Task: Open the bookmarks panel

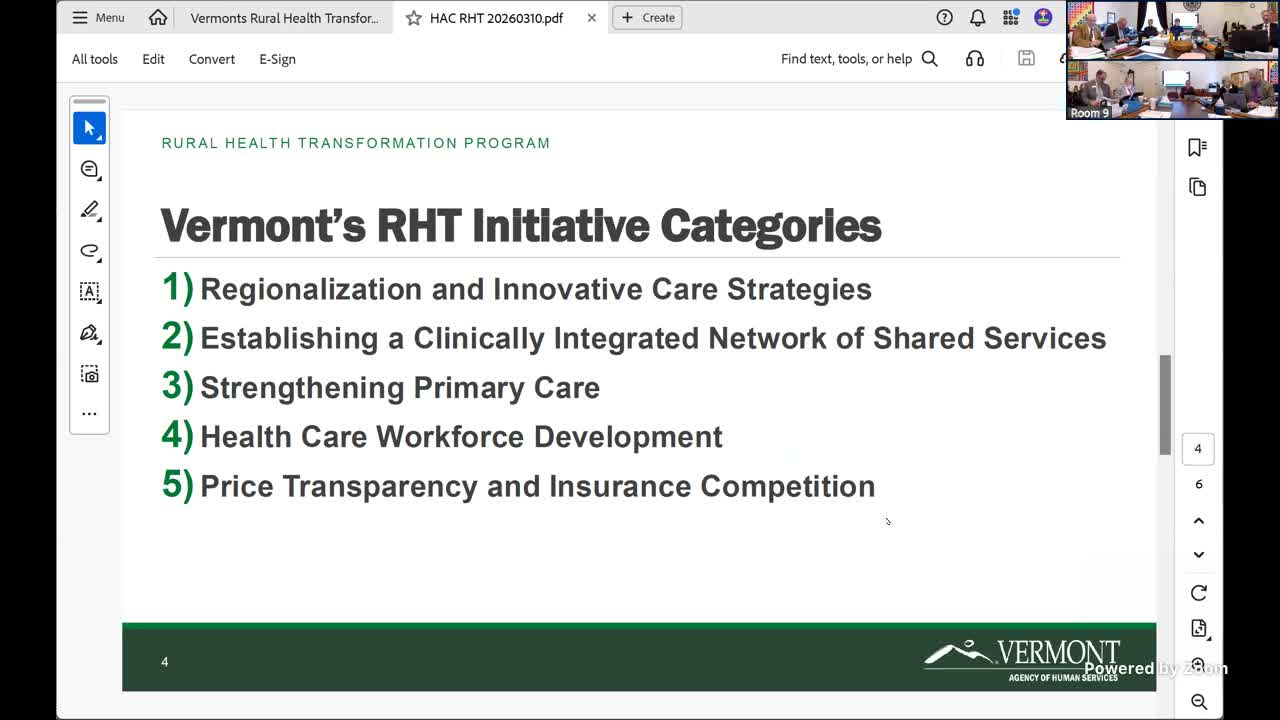Action: pyautogui.click(x=1198, y=146)
